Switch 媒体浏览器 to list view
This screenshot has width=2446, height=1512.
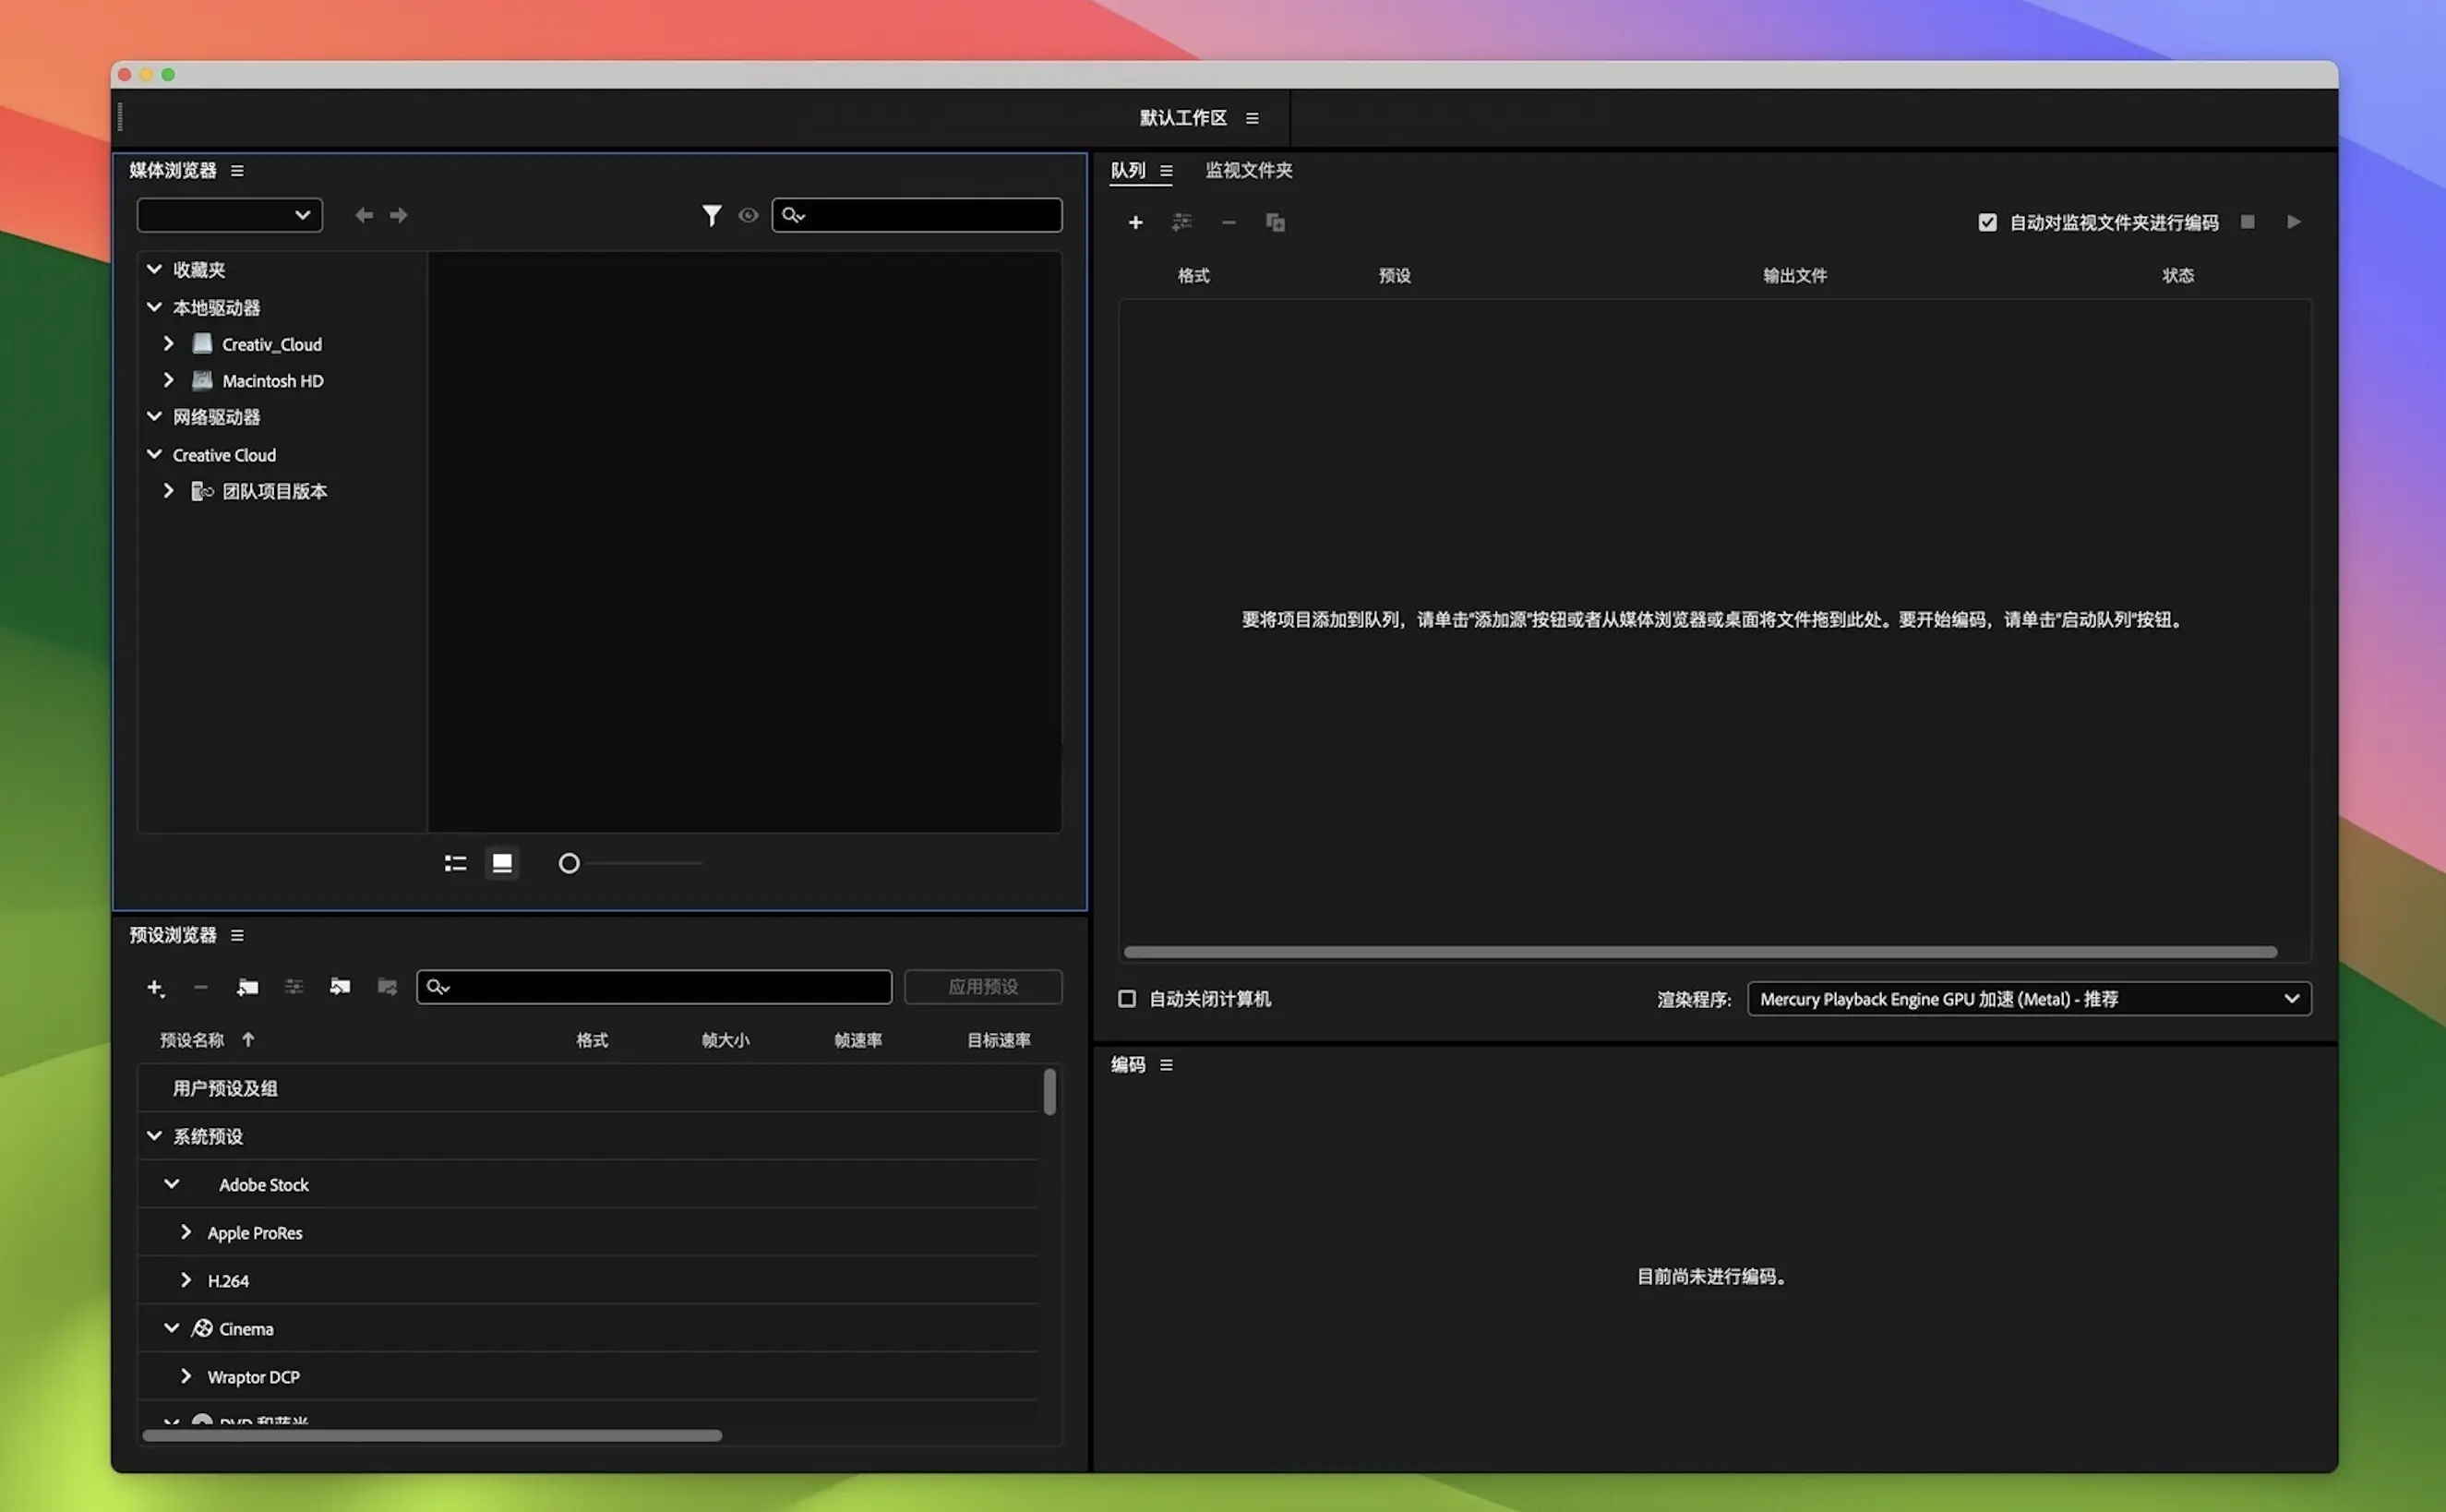(455, 863)
